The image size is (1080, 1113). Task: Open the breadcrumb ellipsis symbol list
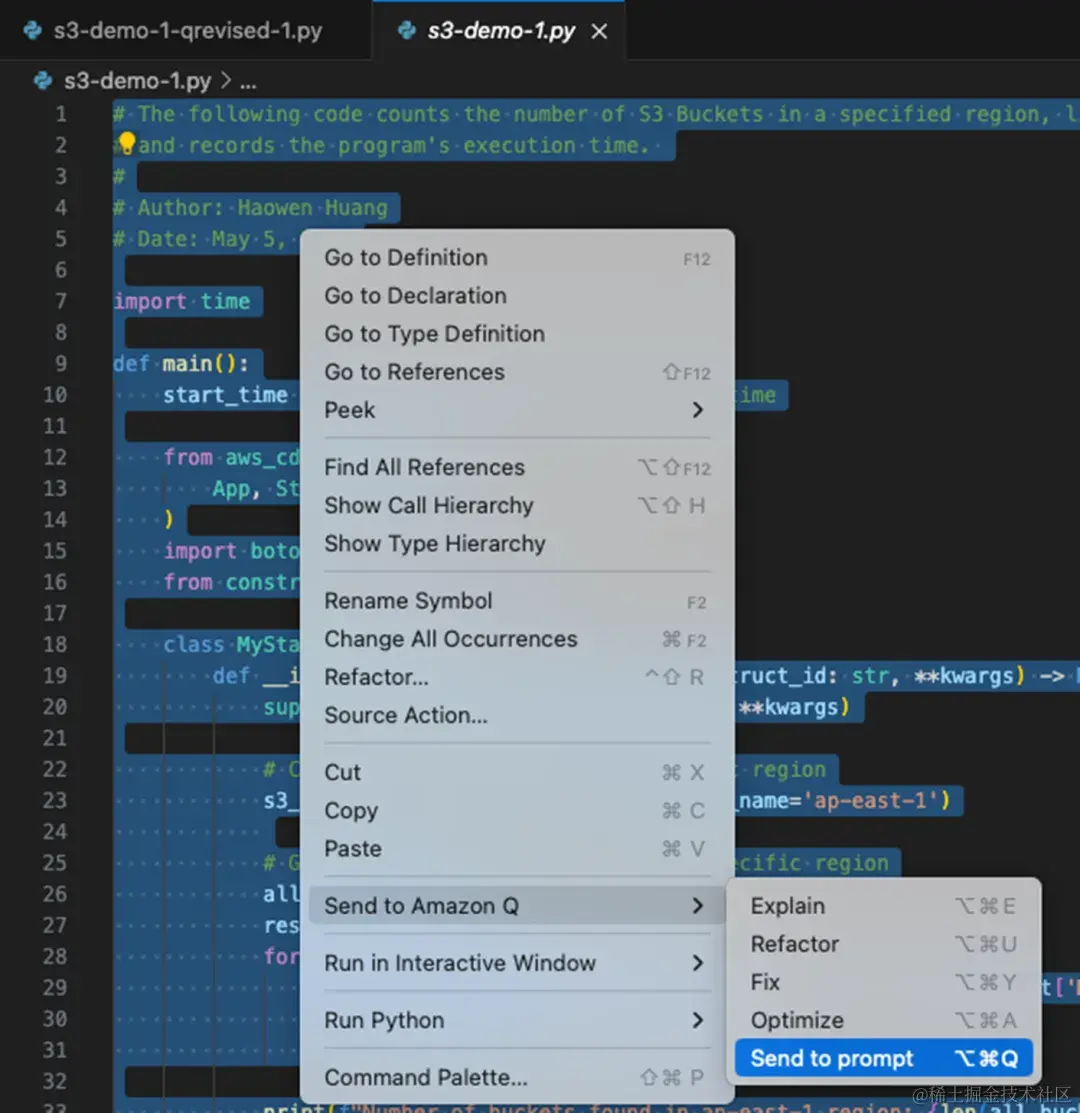click(x=248, y=82)
